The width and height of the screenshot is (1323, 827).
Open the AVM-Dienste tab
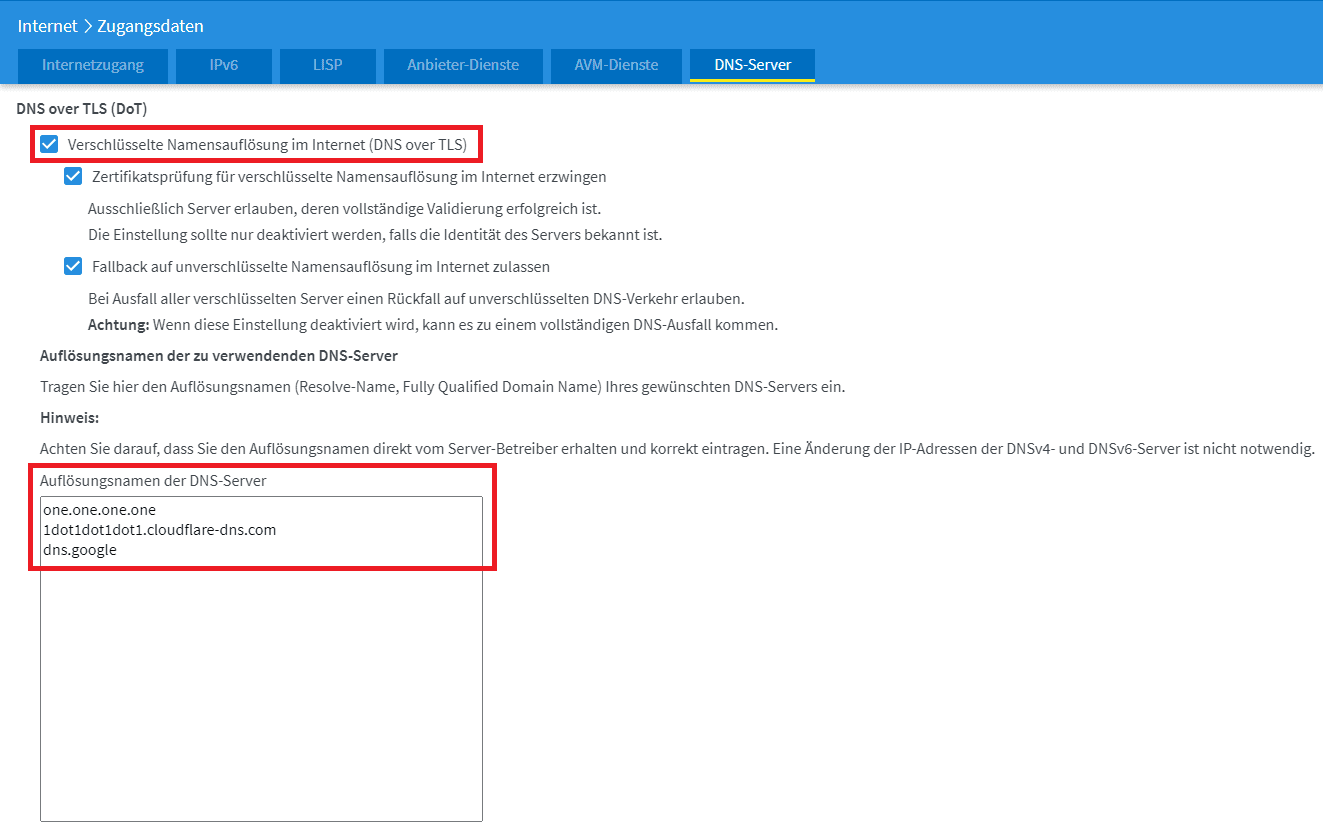tap(616, 65)
